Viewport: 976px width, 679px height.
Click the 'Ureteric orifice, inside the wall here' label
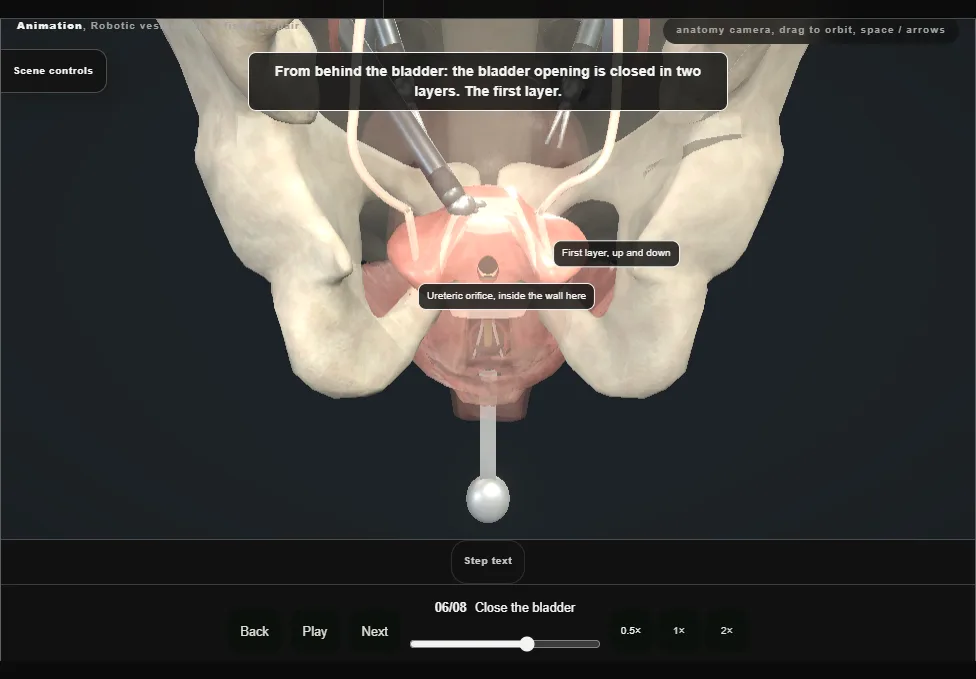pyautogui.click(x=506, y=296)
